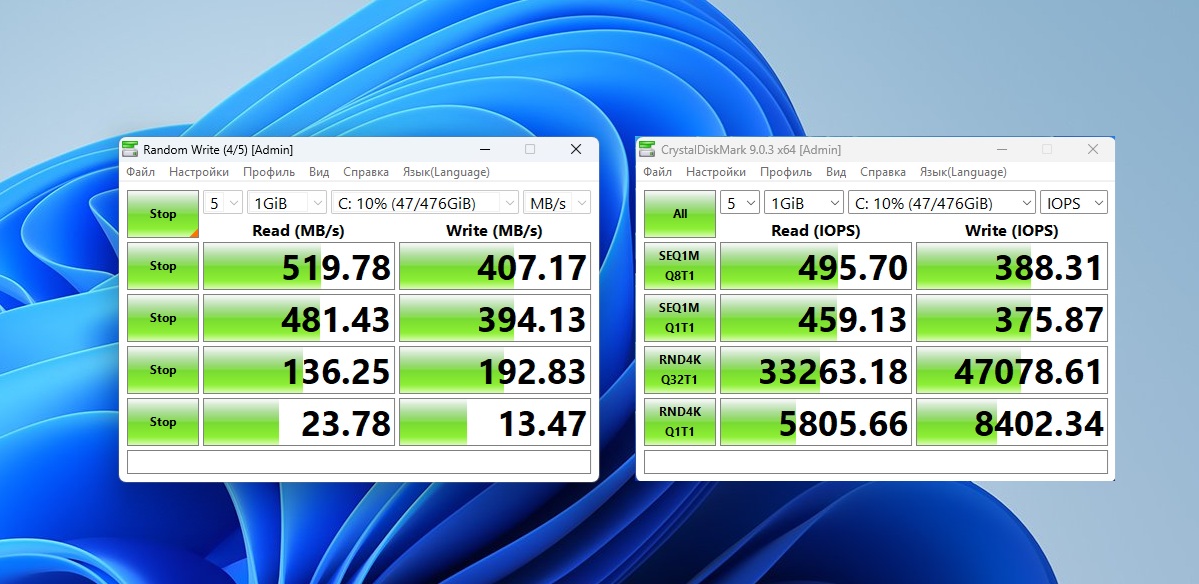Click the 519.78 read result
Viewport: 1199px width, 584px height.
point(299,266)
